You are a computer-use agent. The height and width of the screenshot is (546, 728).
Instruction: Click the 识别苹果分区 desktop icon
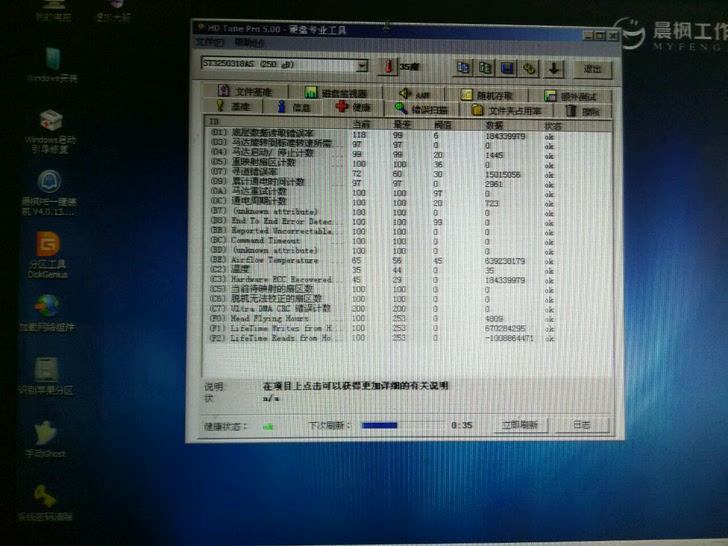[x=46, y=376]
